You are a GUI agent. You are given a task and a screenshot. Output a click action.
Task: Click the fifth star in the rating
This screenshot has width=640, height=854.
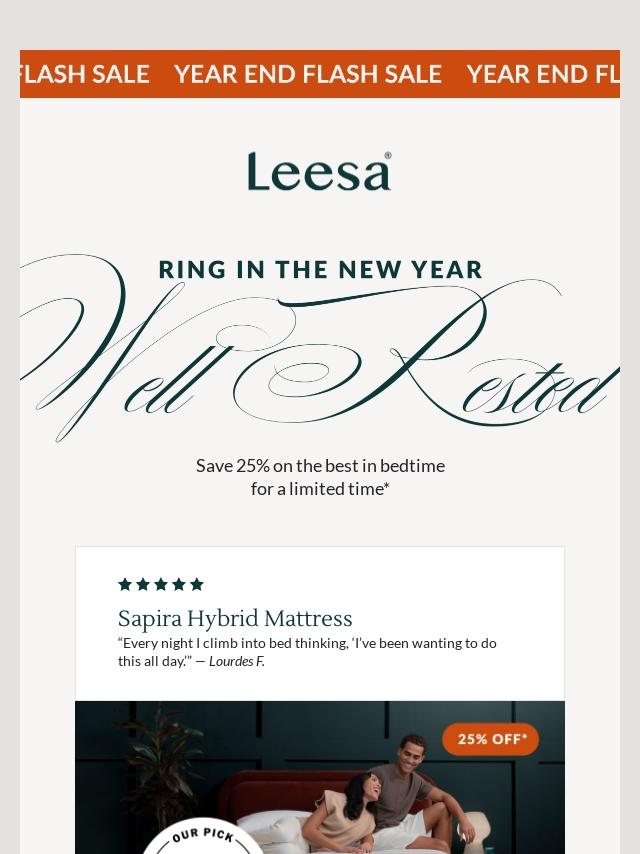(x=197, y=584)
